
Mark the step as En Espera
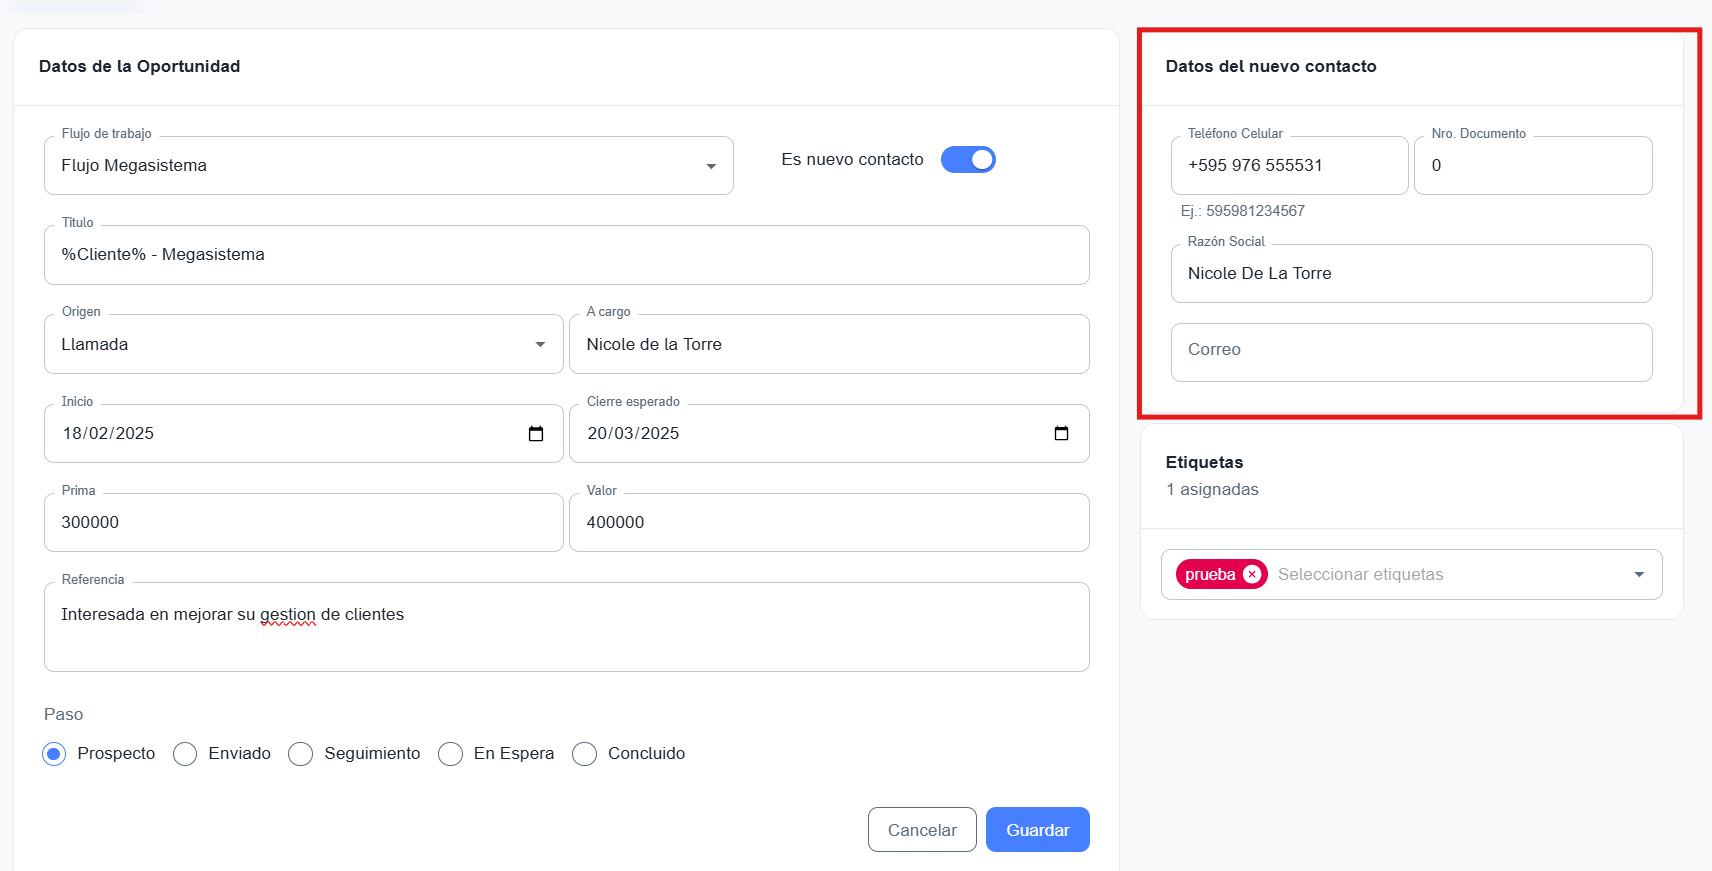pyautogui.click(x=451, y=754)
